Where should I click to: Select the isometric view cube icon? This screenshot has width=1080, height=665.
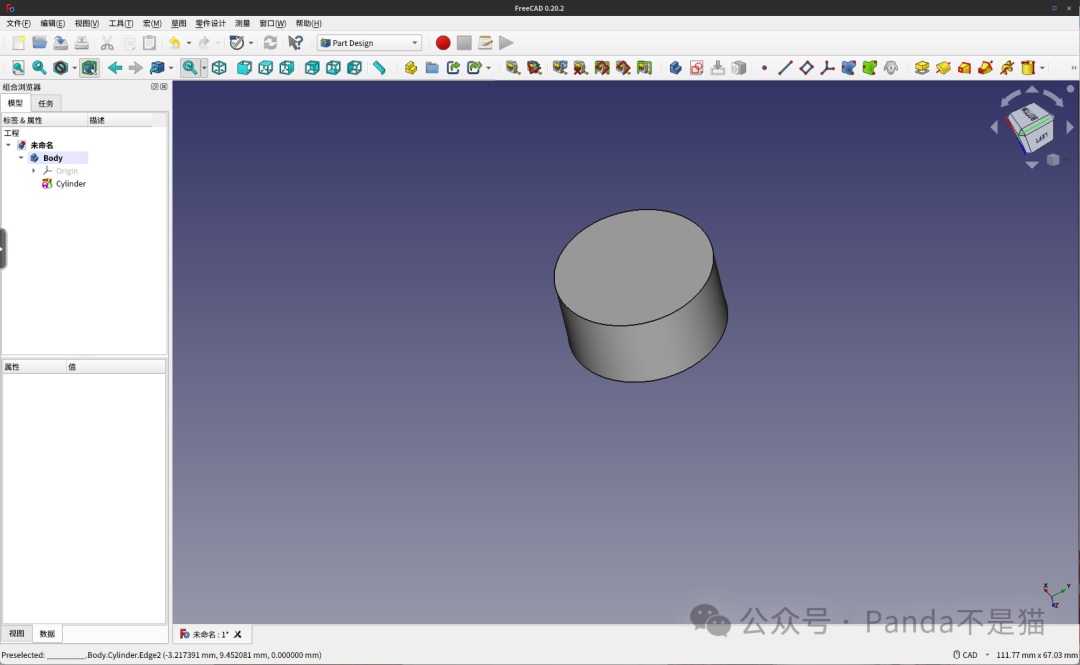point(219,68)
